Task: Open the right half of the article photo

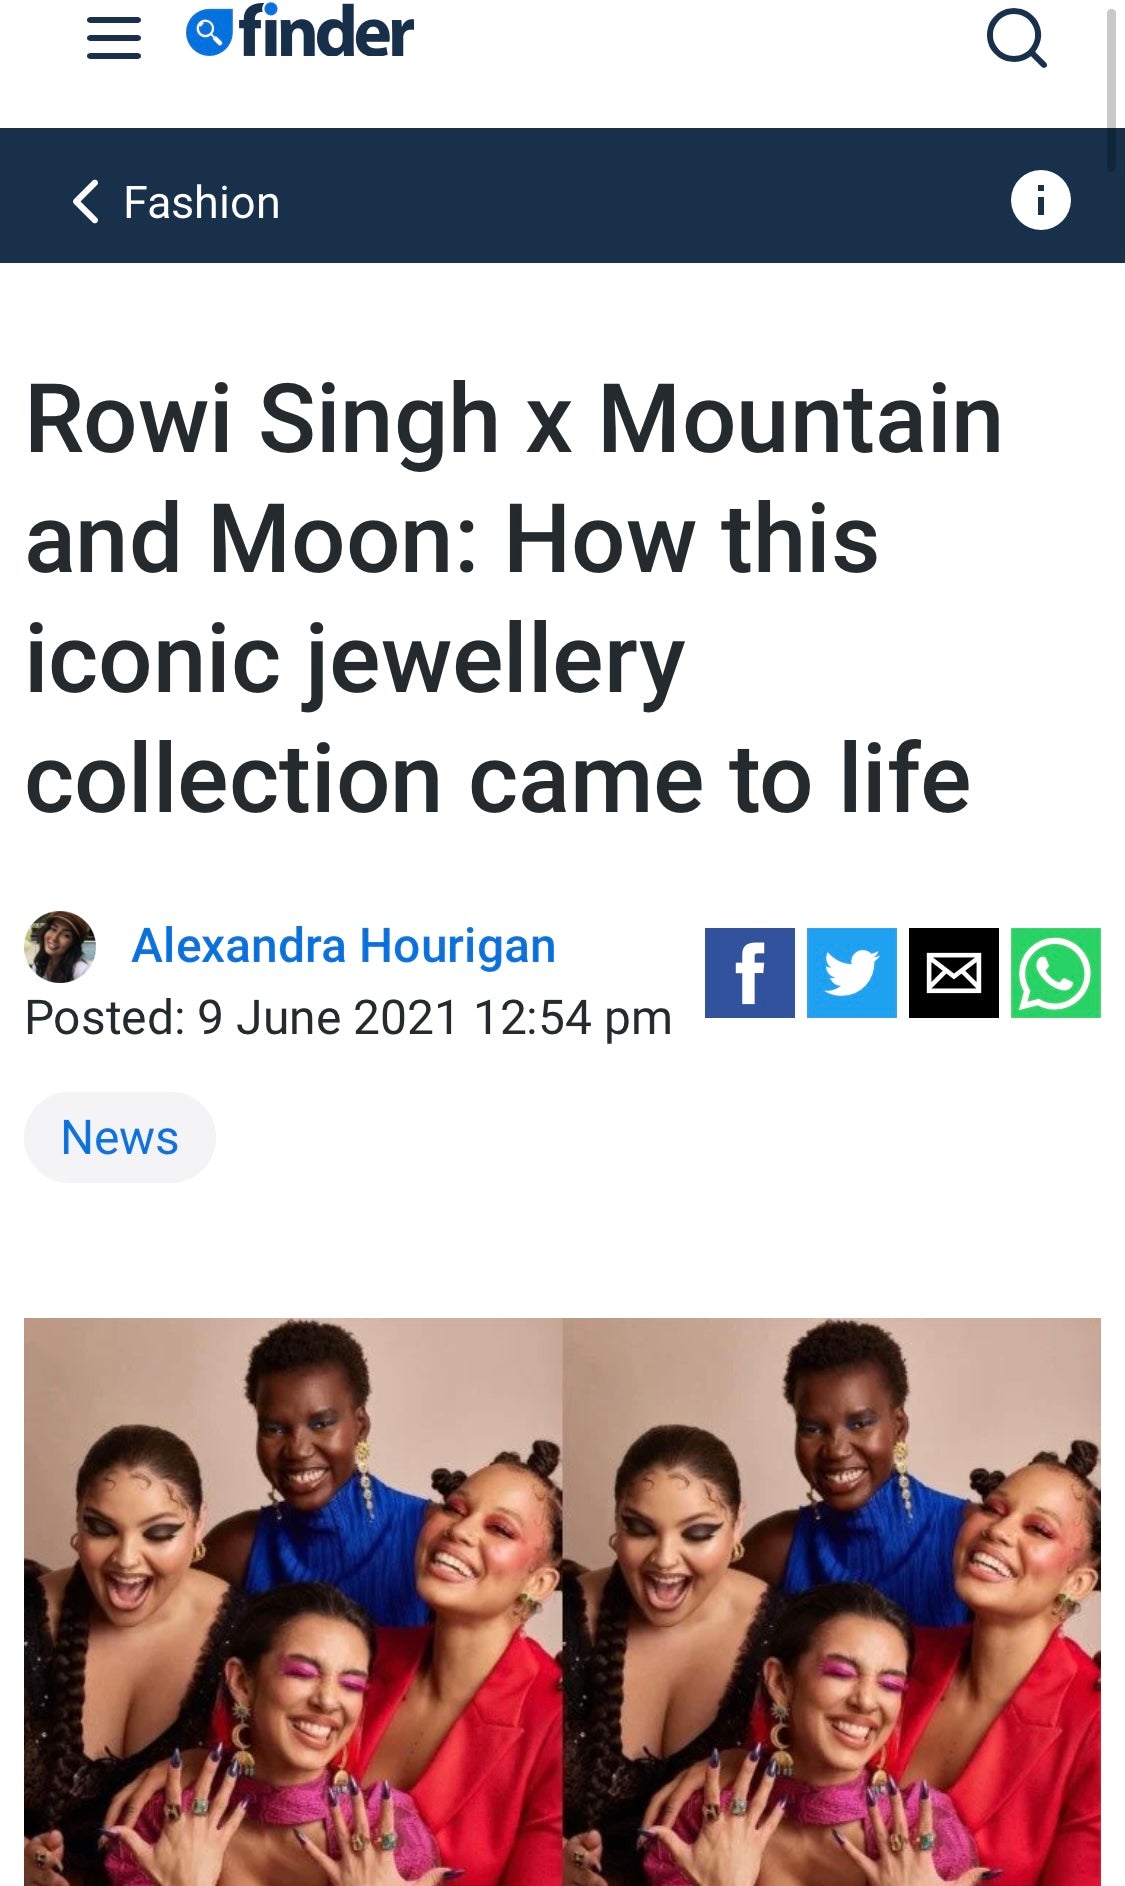Action: [x=832, y=1602]
